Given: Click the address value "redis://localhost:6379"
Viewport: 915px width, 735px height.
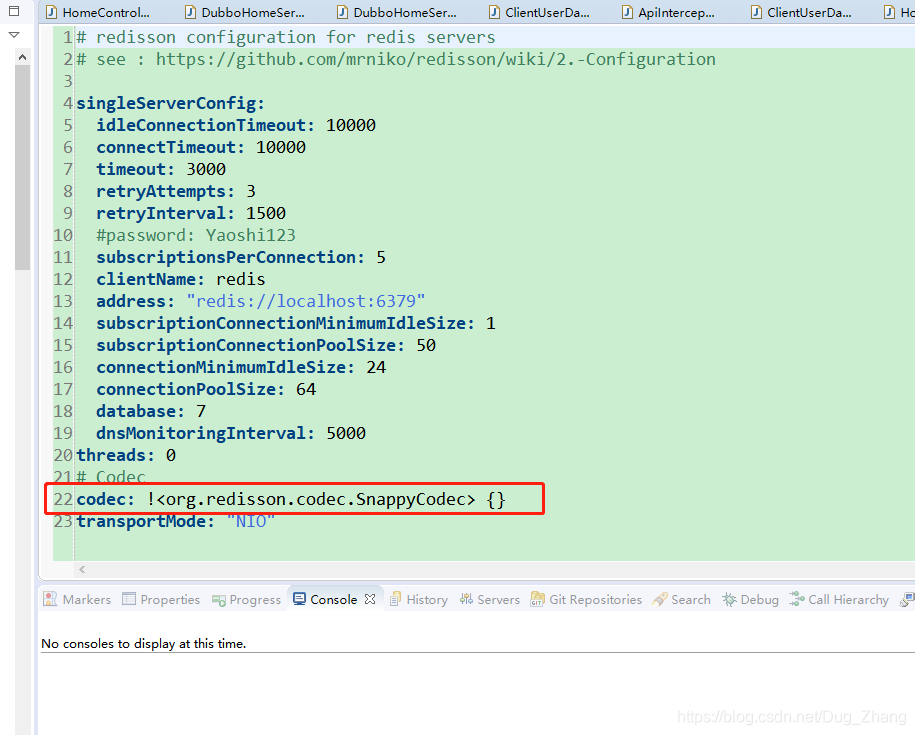Looking at the screenshot, I should [306, 302].
